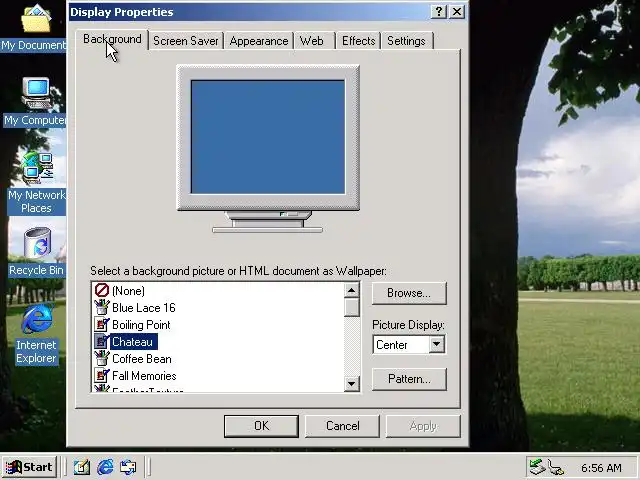Select (None) in wallpaper list

pos(128,291)
